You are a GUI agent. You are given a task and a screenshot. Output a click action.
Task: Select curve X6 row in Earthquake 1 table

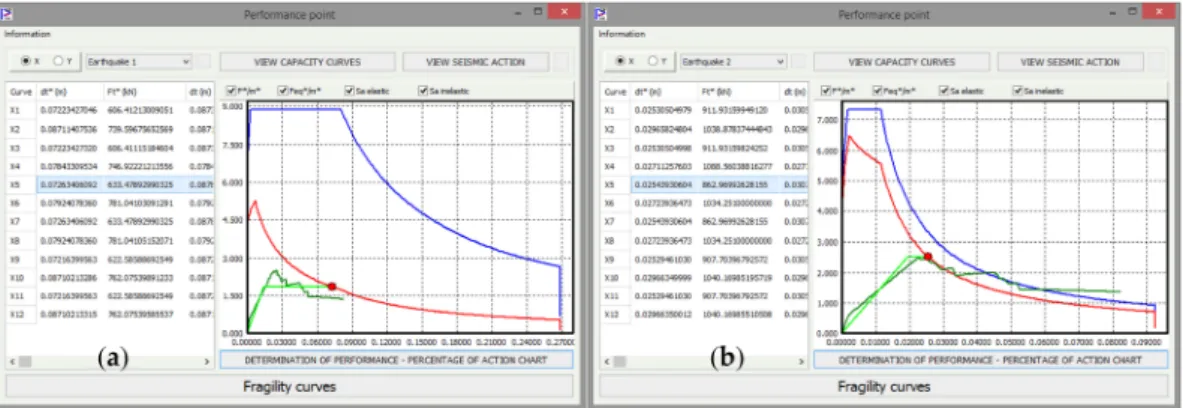tap(110, 203)
